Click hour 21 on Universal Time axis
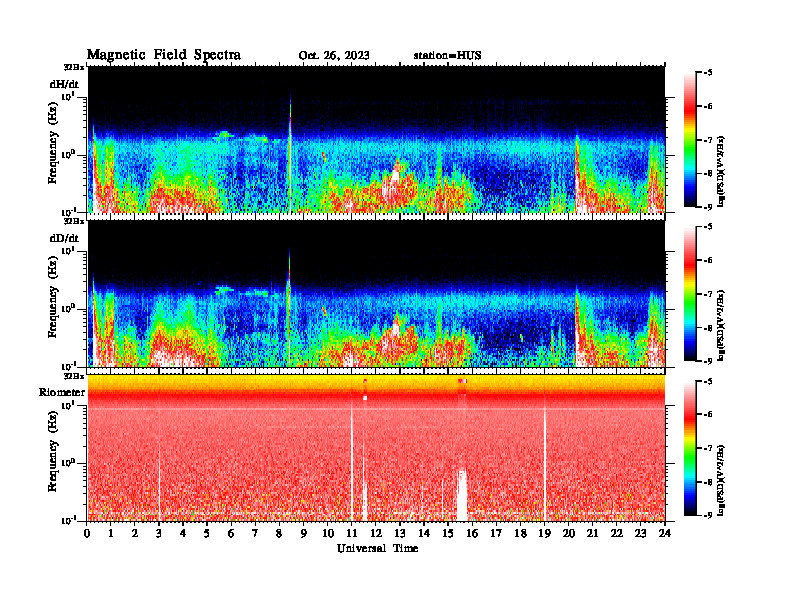This screenshot has width=792, height=612. tap(592, 534)
